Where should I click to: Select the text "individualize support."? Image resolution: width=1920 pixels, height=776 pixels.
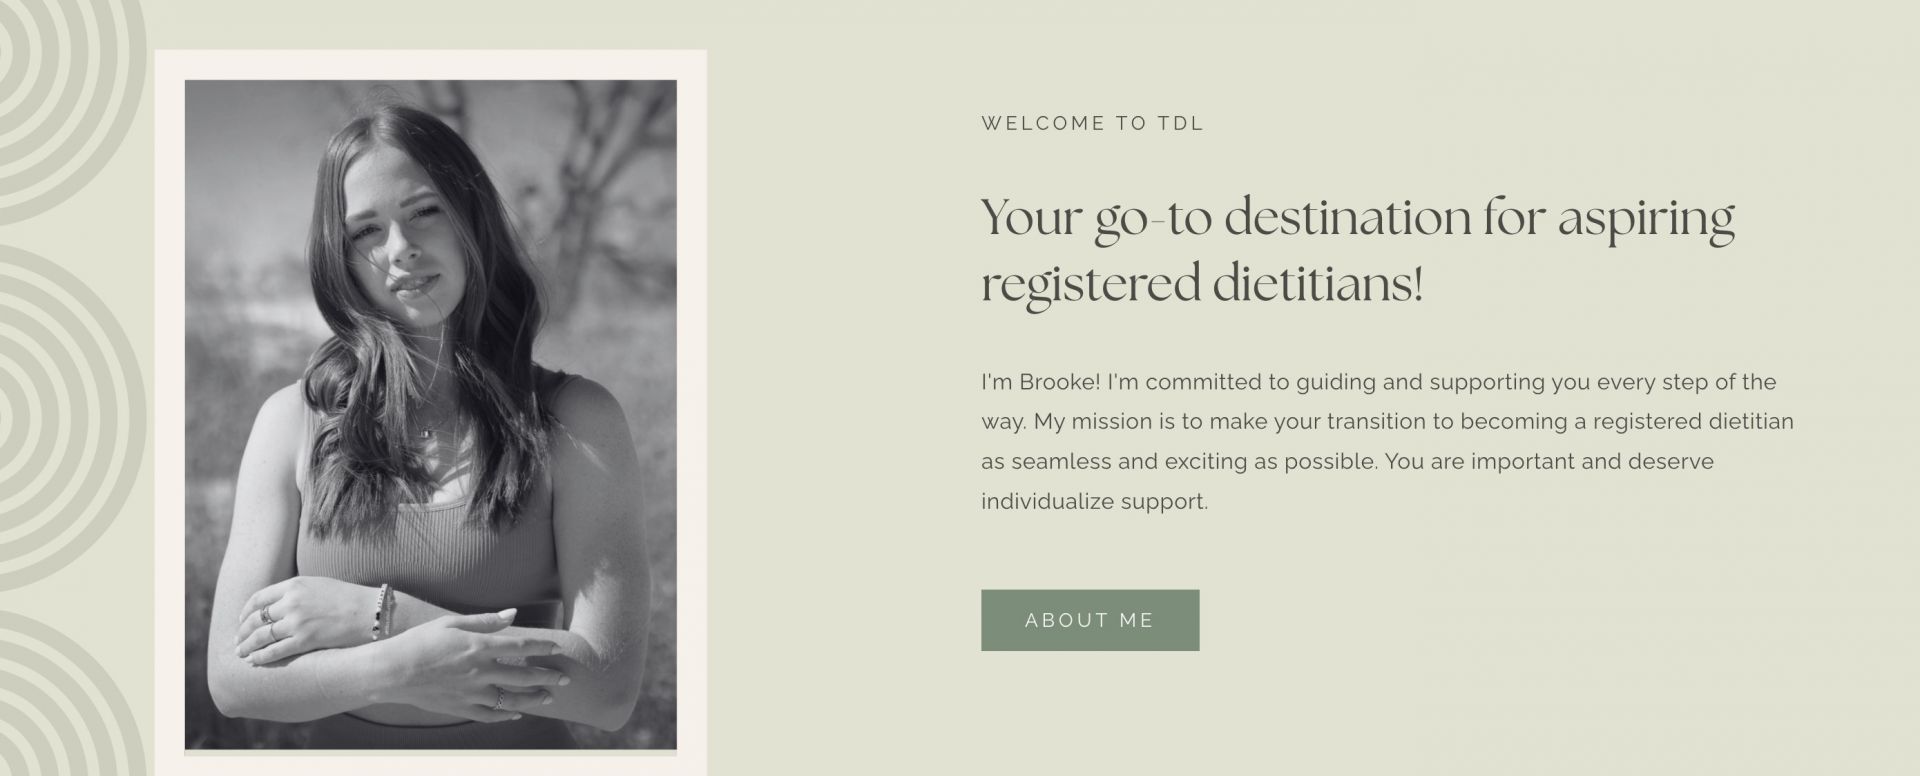point(1094,502)
